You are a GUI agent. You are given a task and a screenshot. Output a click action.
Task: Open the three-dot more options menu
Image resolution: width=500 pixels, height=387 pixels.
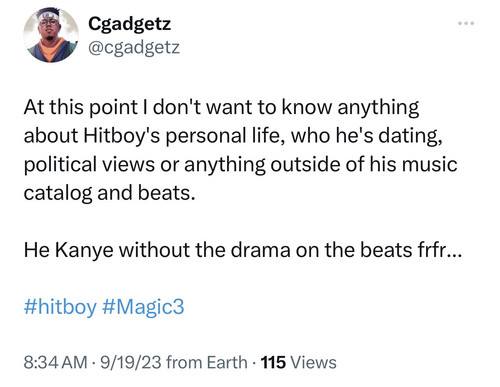(x=466, y=23)
